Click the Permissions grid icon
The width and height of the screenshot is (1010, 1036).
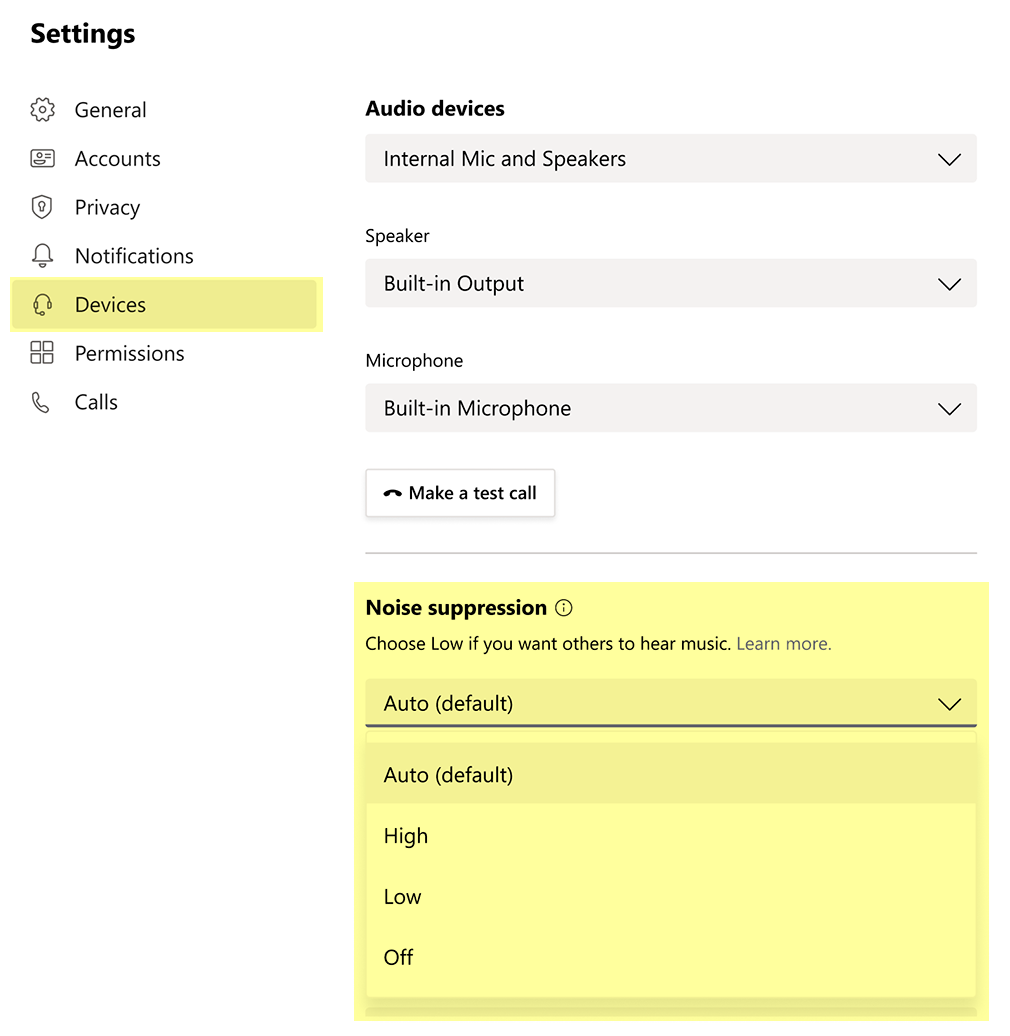click(x=42, y=353)
